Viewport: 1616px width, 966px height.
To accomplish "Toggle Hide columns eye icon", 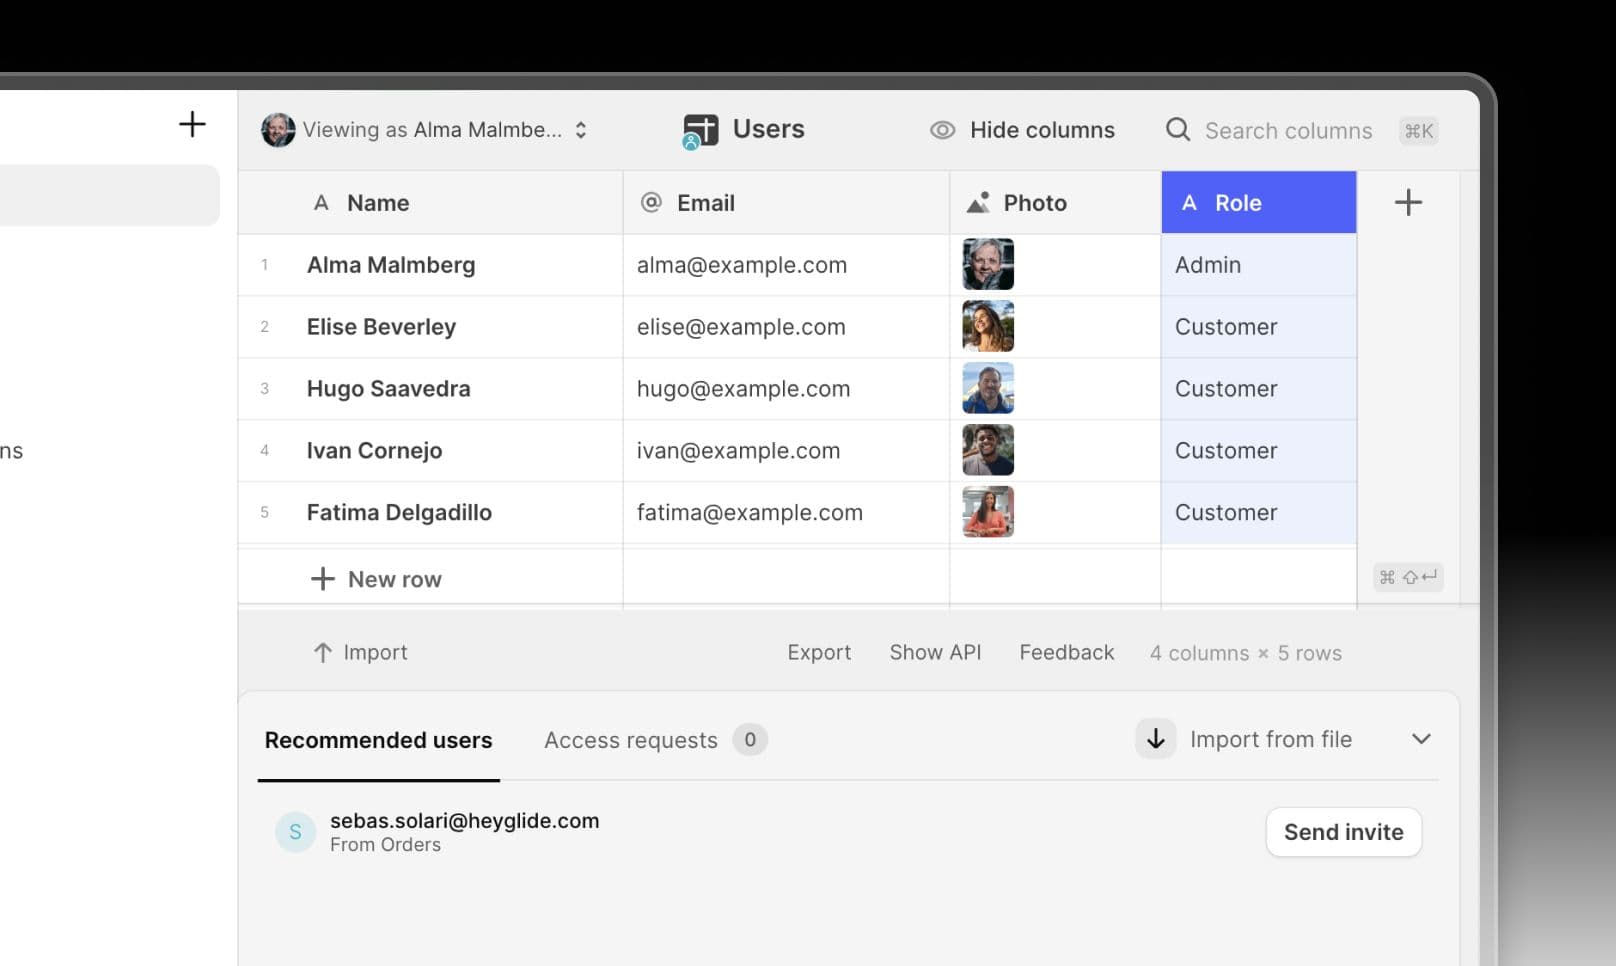I will 943,130.
